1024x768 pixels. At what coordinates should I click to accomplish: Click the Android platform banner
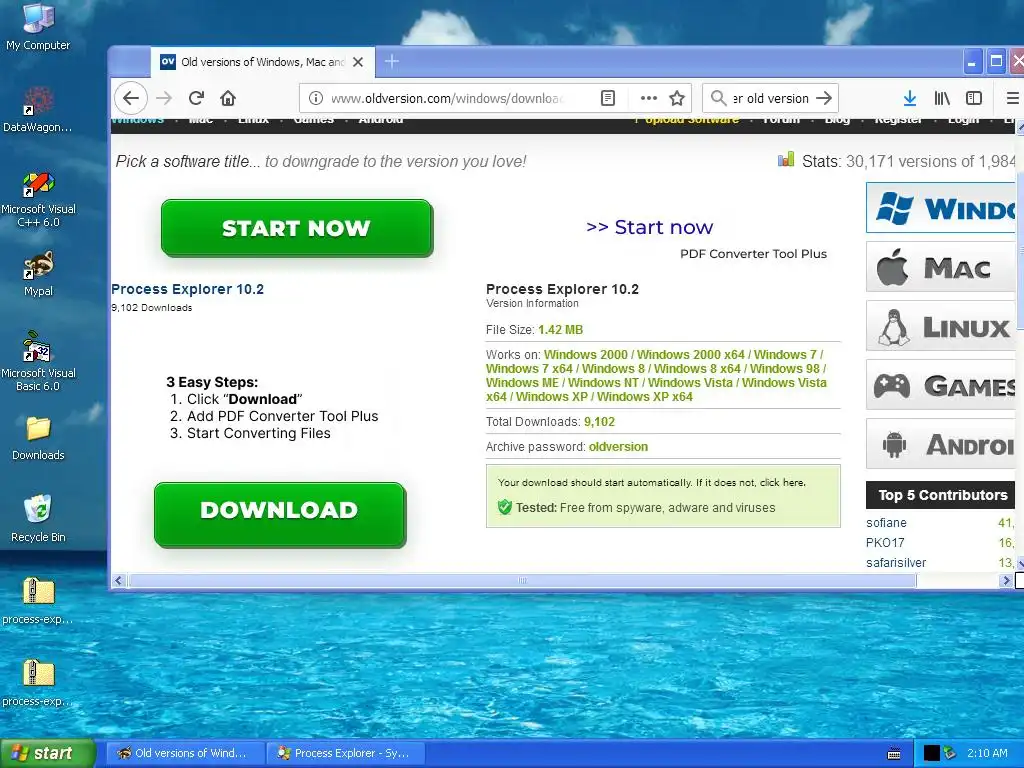click(x=940, y=444)
